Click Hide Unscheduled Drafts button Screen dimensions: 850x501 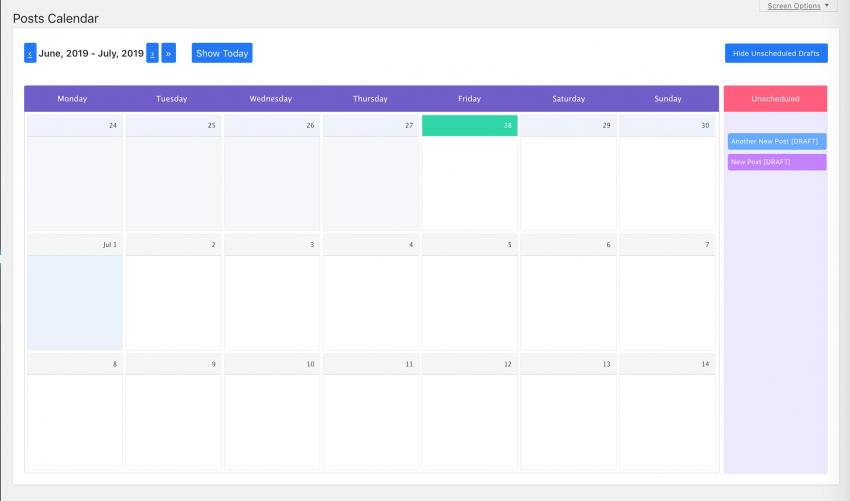click(x=776, y=53)
